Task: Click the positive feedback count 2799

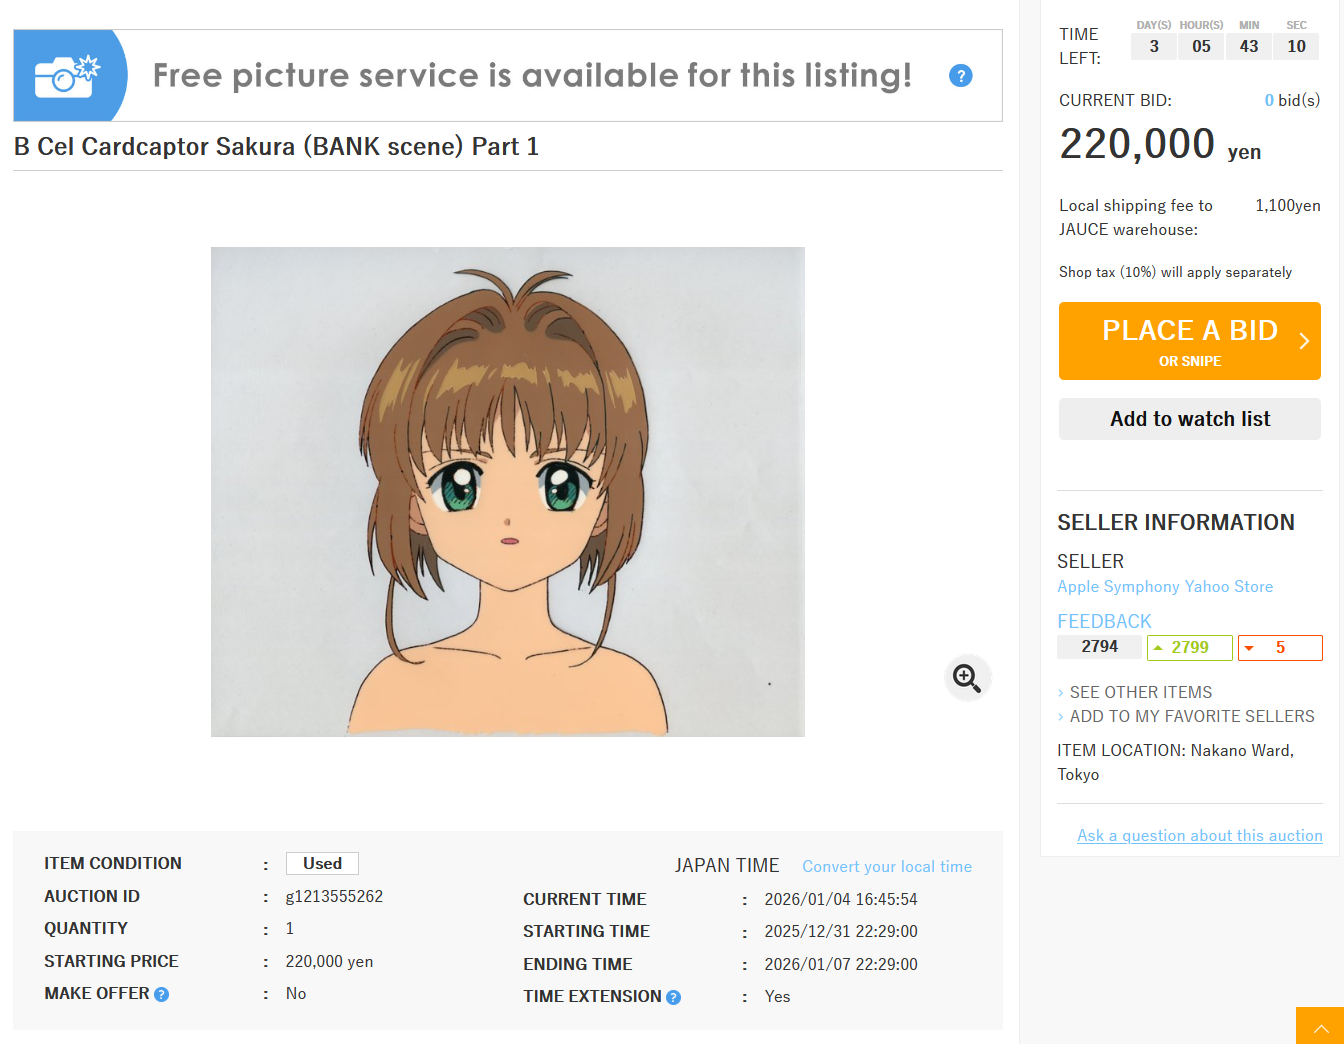Action: 1189,648
